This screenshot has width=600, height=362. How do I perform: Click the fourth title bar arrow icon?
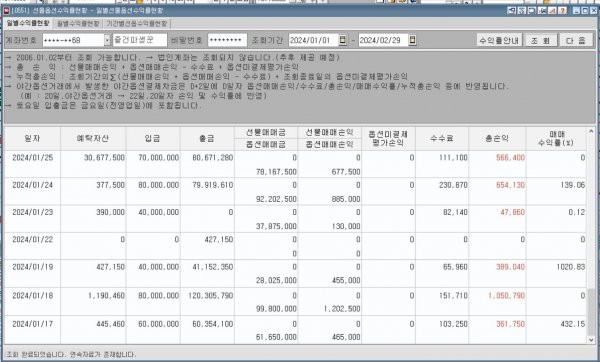tap(542, 11)
